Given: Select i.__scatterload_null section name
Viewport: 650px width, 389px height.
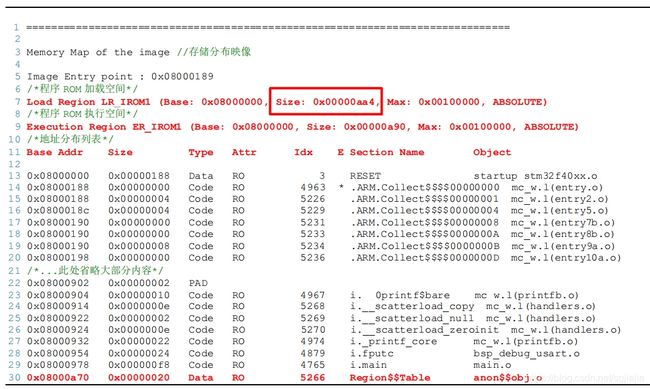Looking at the screenshot, I should click(412, 318).
